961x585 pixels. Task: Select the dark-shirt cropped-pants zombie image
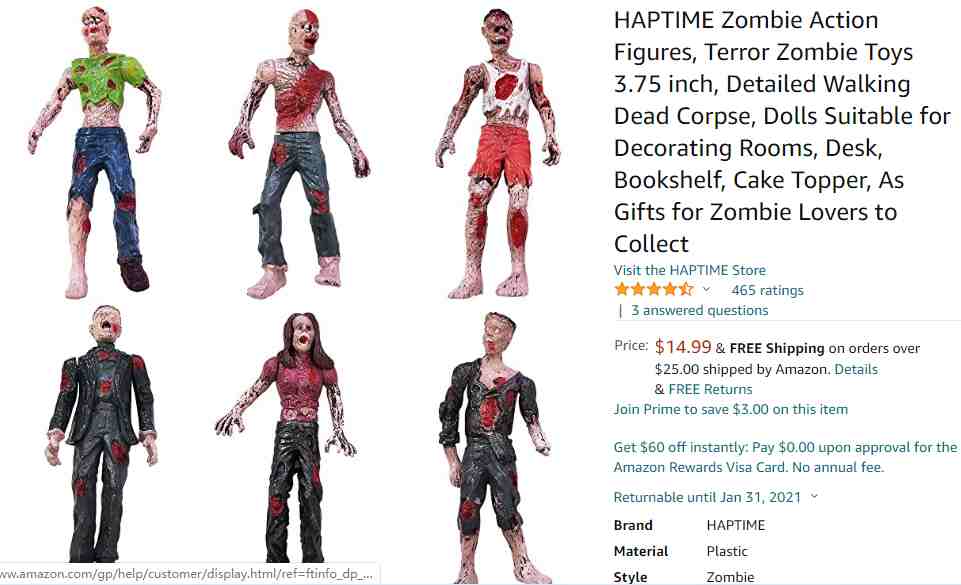click(x=495, y=447)
